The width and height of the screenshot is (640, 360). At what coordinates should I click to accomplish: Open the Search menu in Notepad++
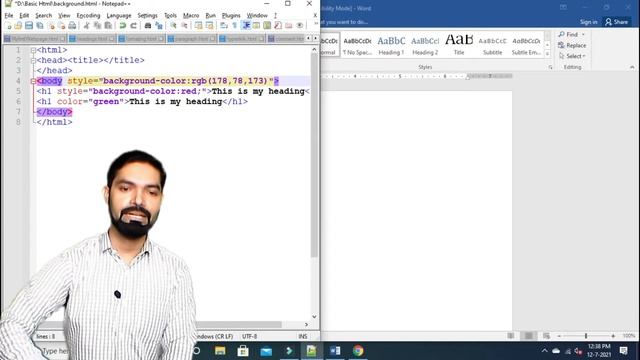click(44, 16)
